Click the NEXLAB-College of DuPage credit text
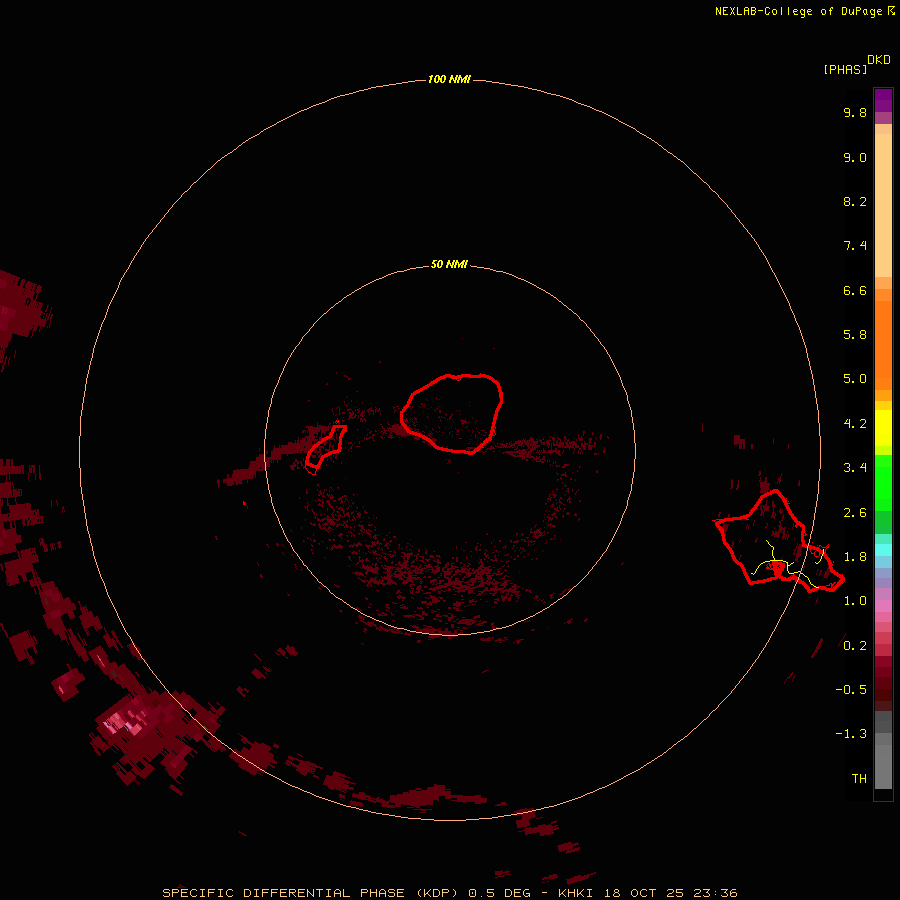 804,11
